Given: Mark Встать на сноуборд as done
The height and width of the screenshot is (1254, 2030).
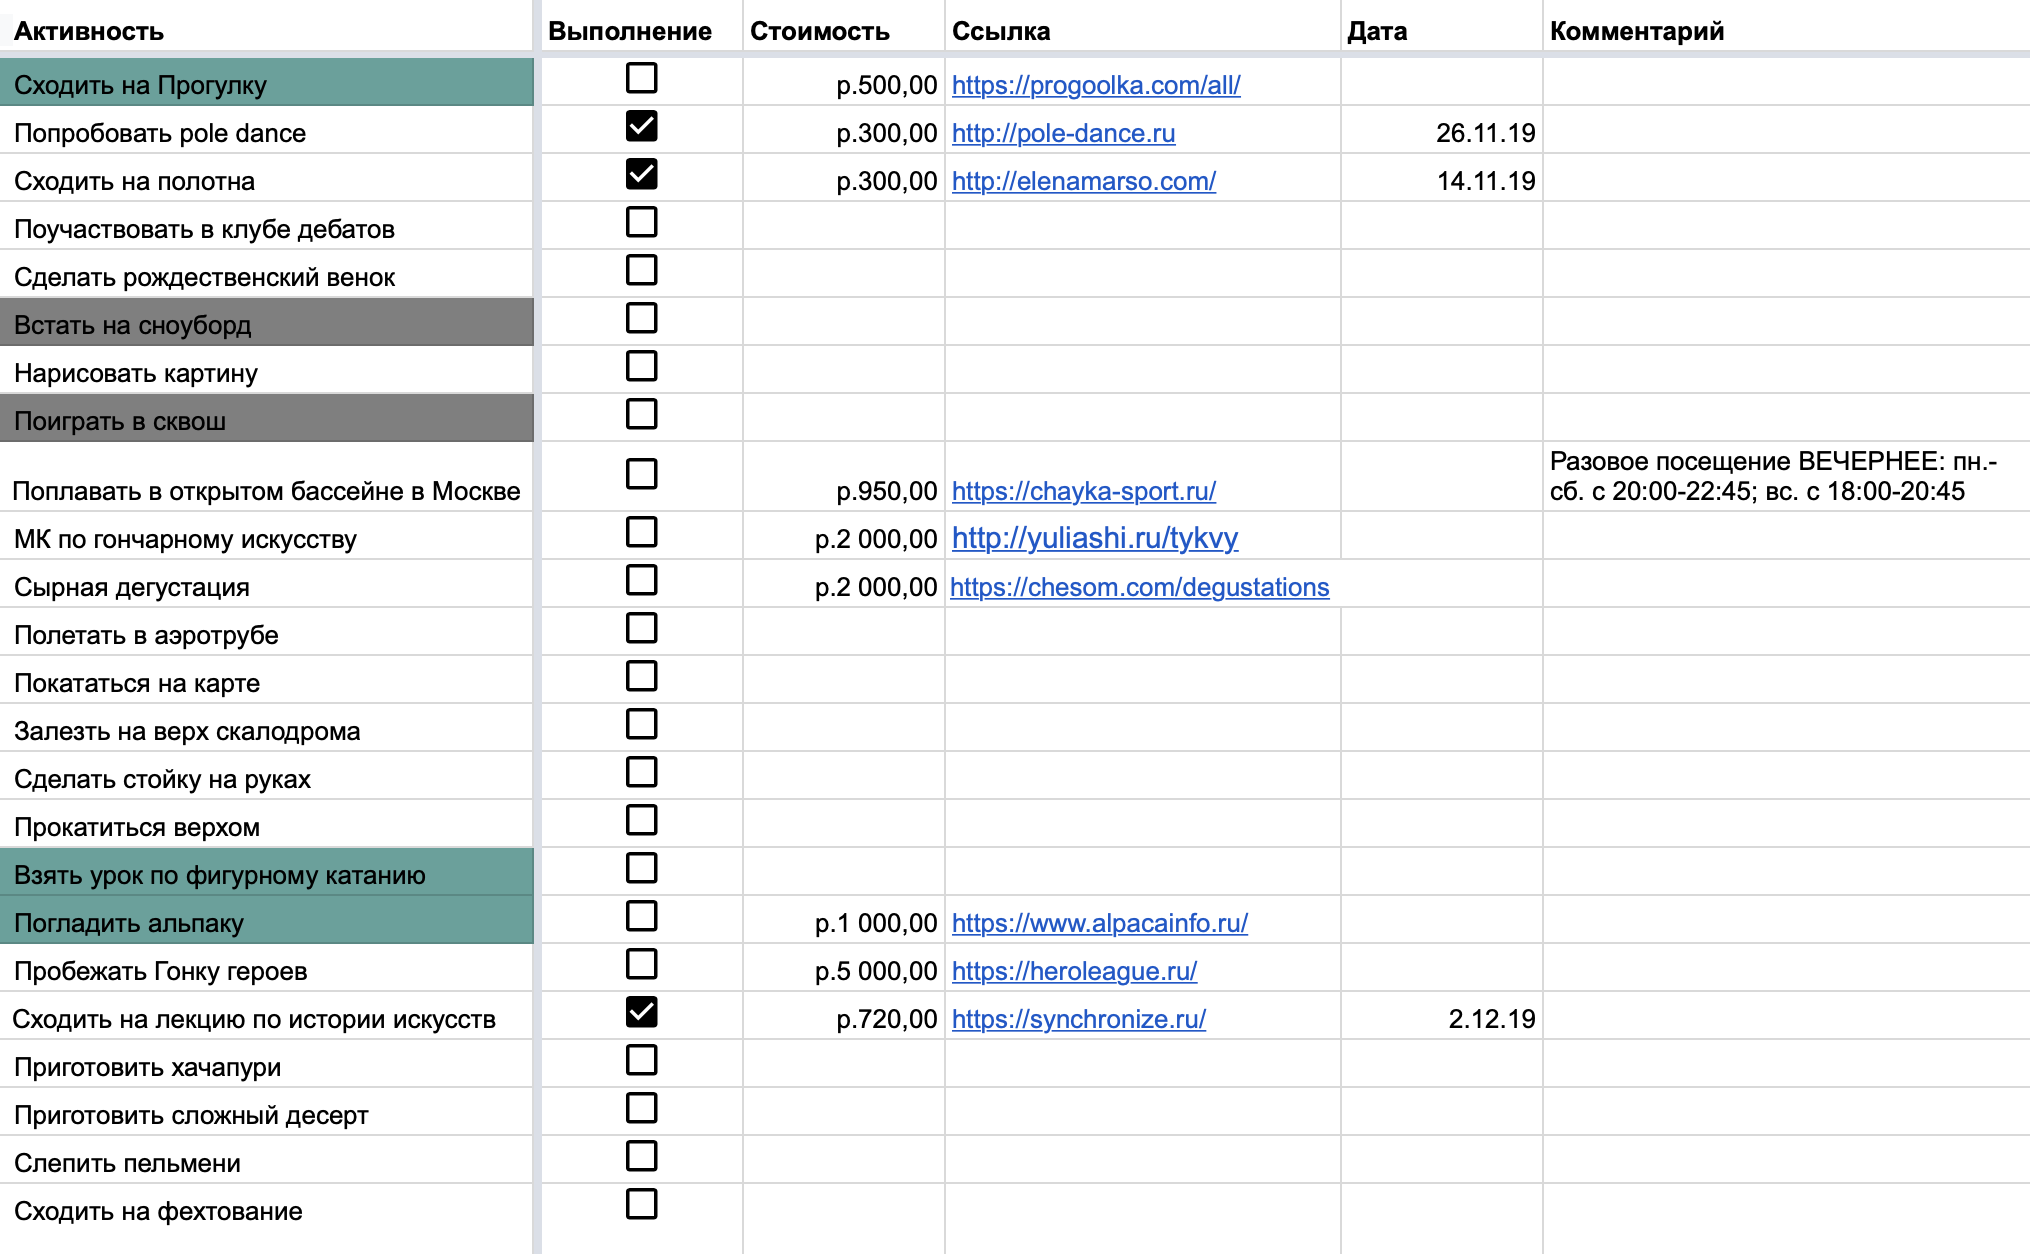Looking at the screenshot, I should (641, 318).
